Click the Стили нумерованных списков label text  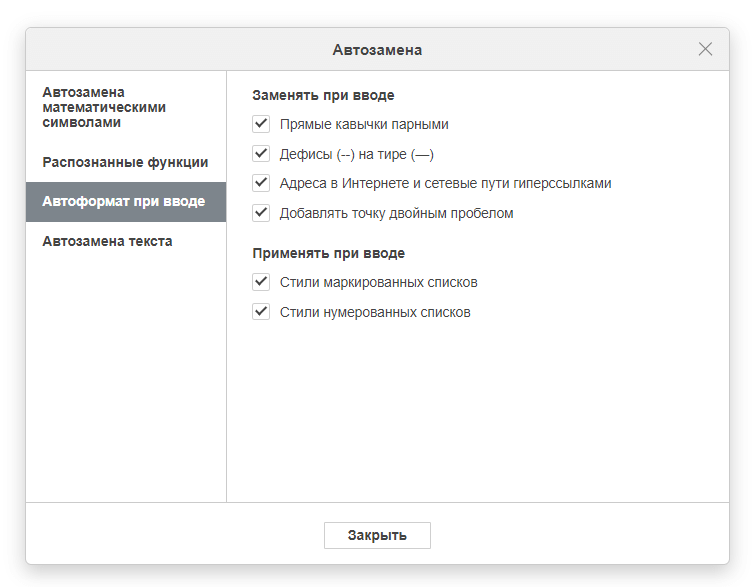coord(375,312)
